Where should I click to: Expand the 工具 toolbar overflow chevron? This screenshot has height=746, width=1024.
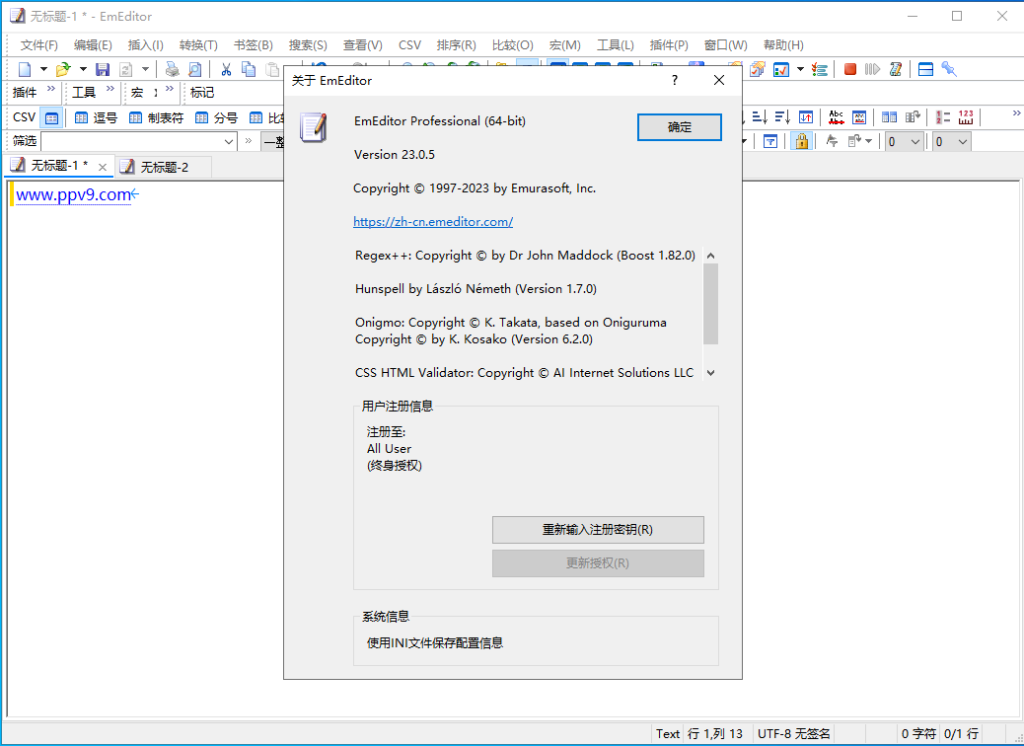tap(110, 89)
